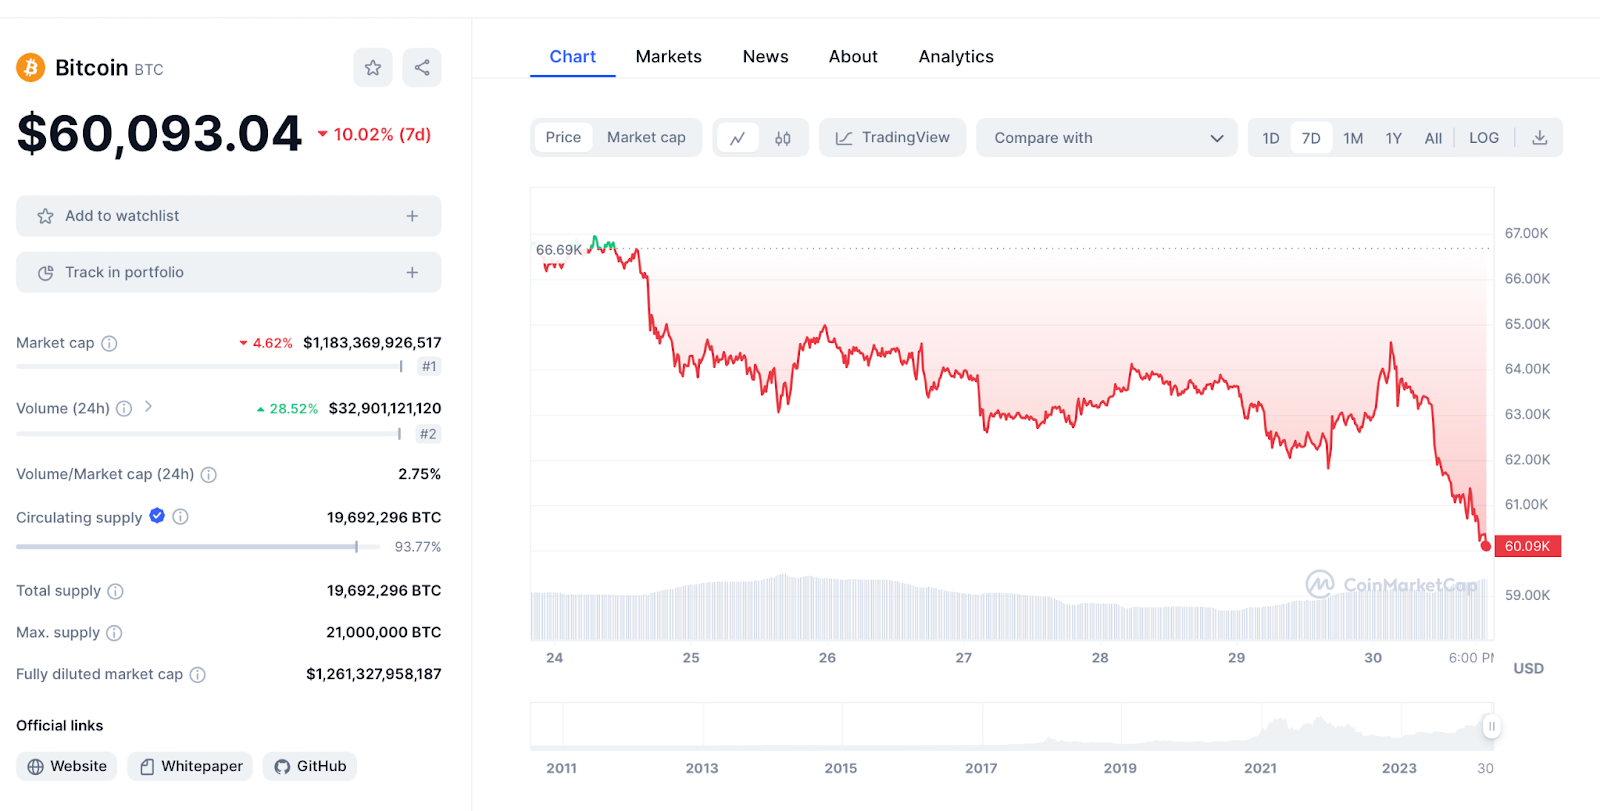1600x811 pixels.
Task: Open the Bitcoin GitHub link
Action: 310,766
